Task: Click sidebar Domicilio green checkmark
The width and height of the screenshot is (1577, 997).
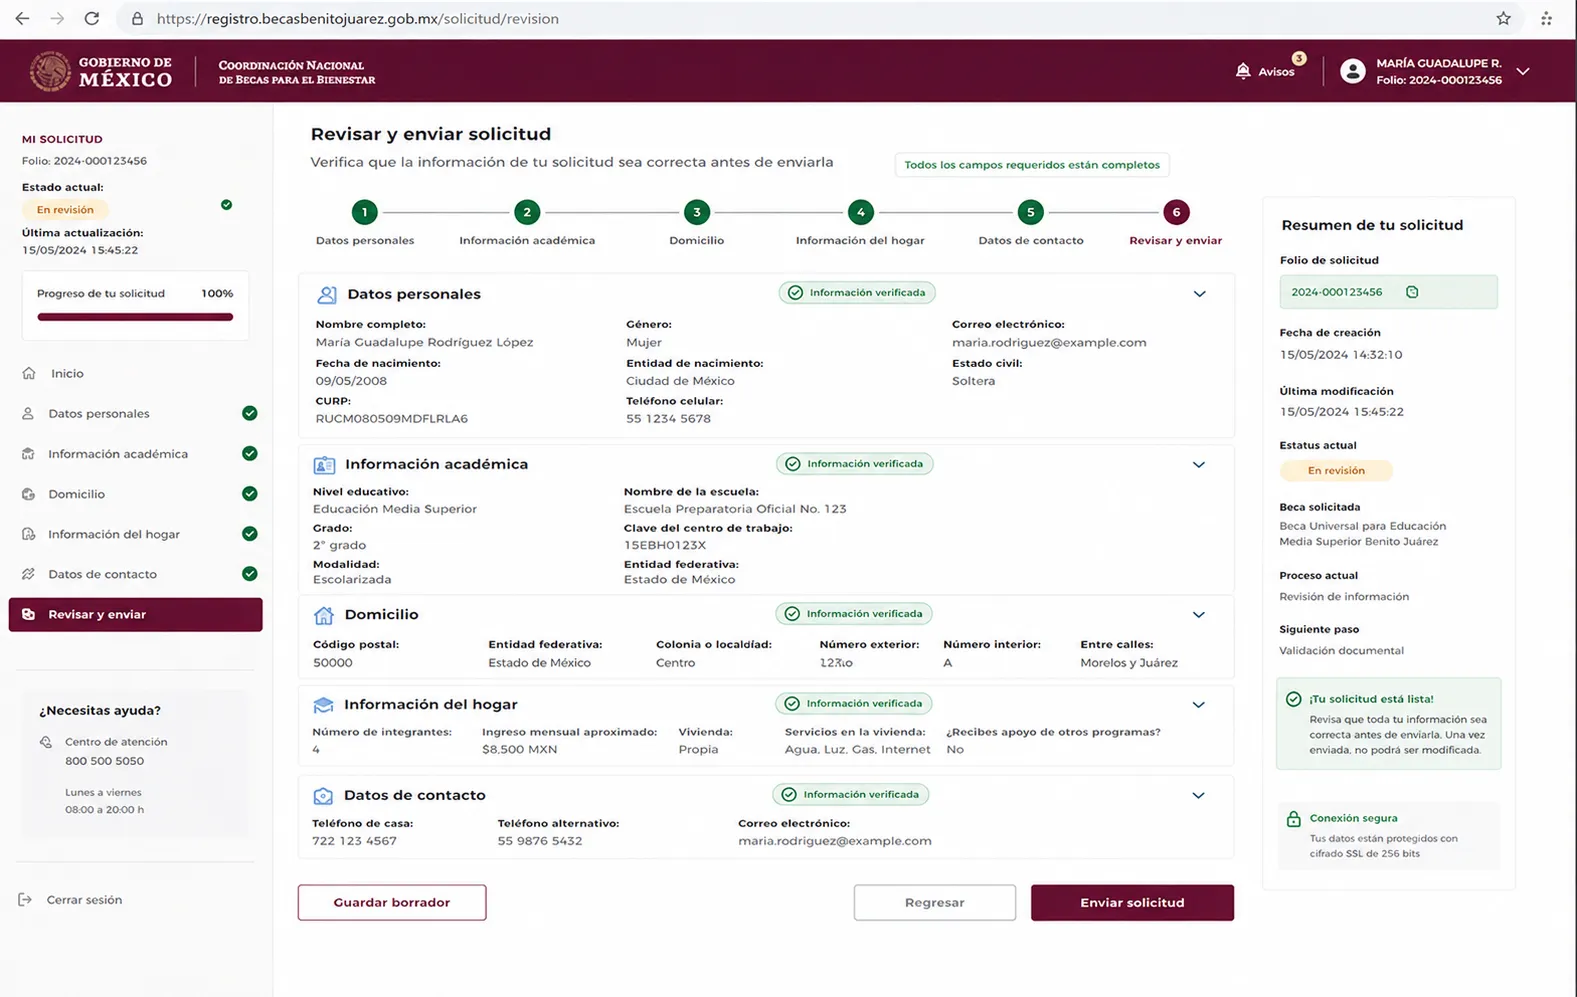Action: (250, 494)
